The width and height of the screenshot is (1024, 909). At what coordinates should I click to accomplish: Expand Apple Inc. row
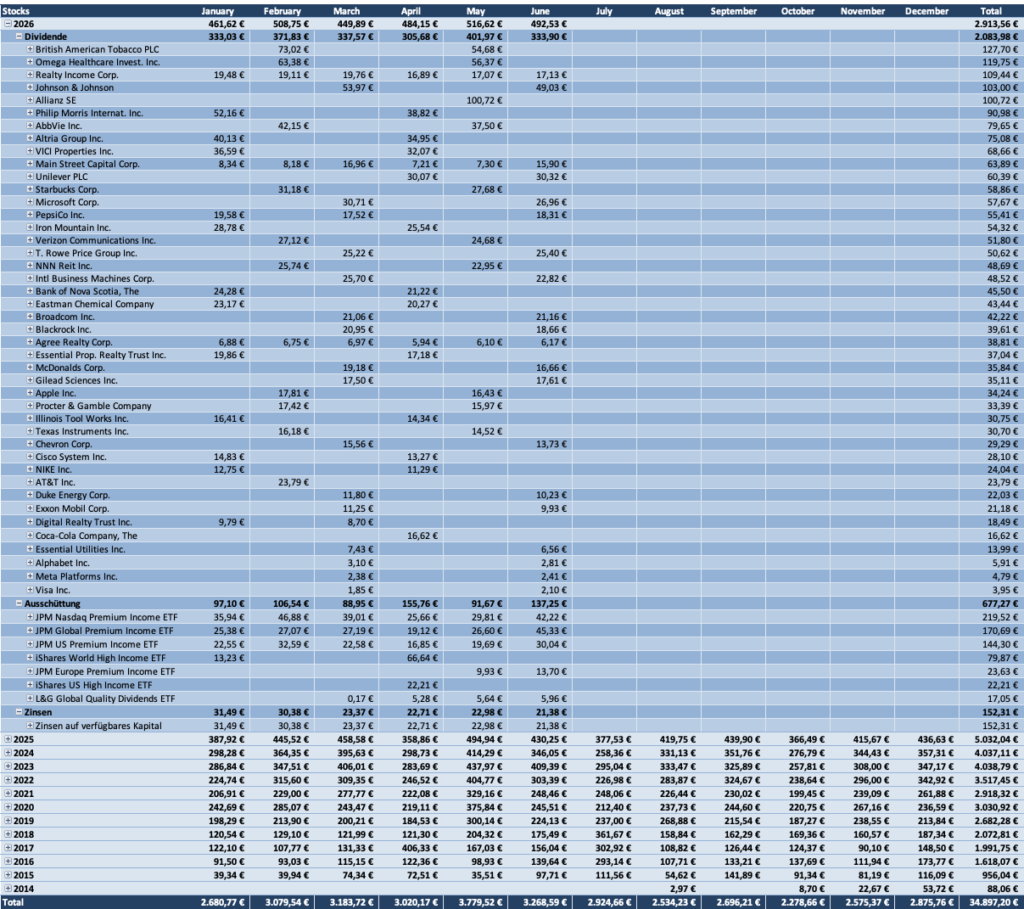[x=30, y=393]
